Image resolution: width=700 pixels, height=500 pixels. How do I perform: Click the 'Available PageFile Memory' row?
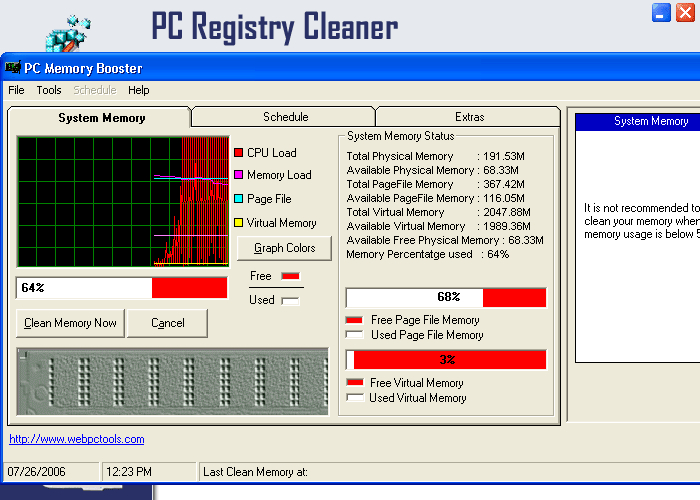pos(435,198)
